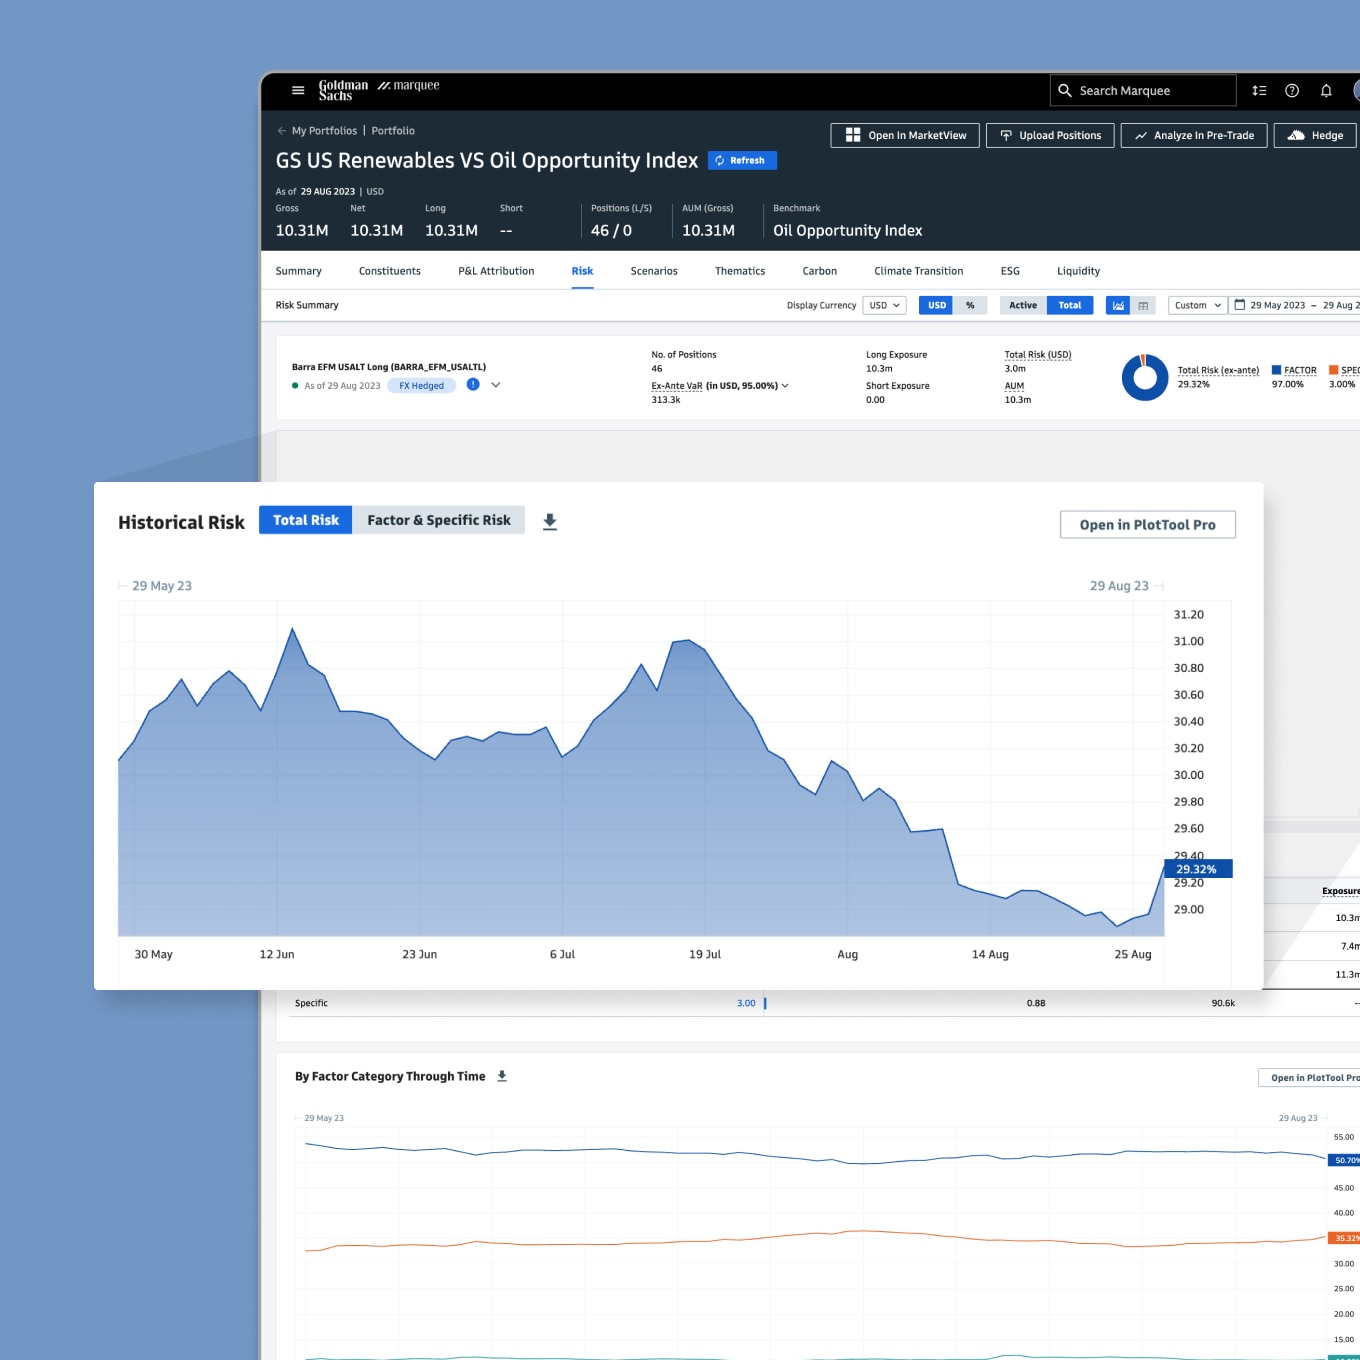The image size is (1360, 1360).
Task: Focus the Search Marquee field
Action: click(x=1143, y=90)
